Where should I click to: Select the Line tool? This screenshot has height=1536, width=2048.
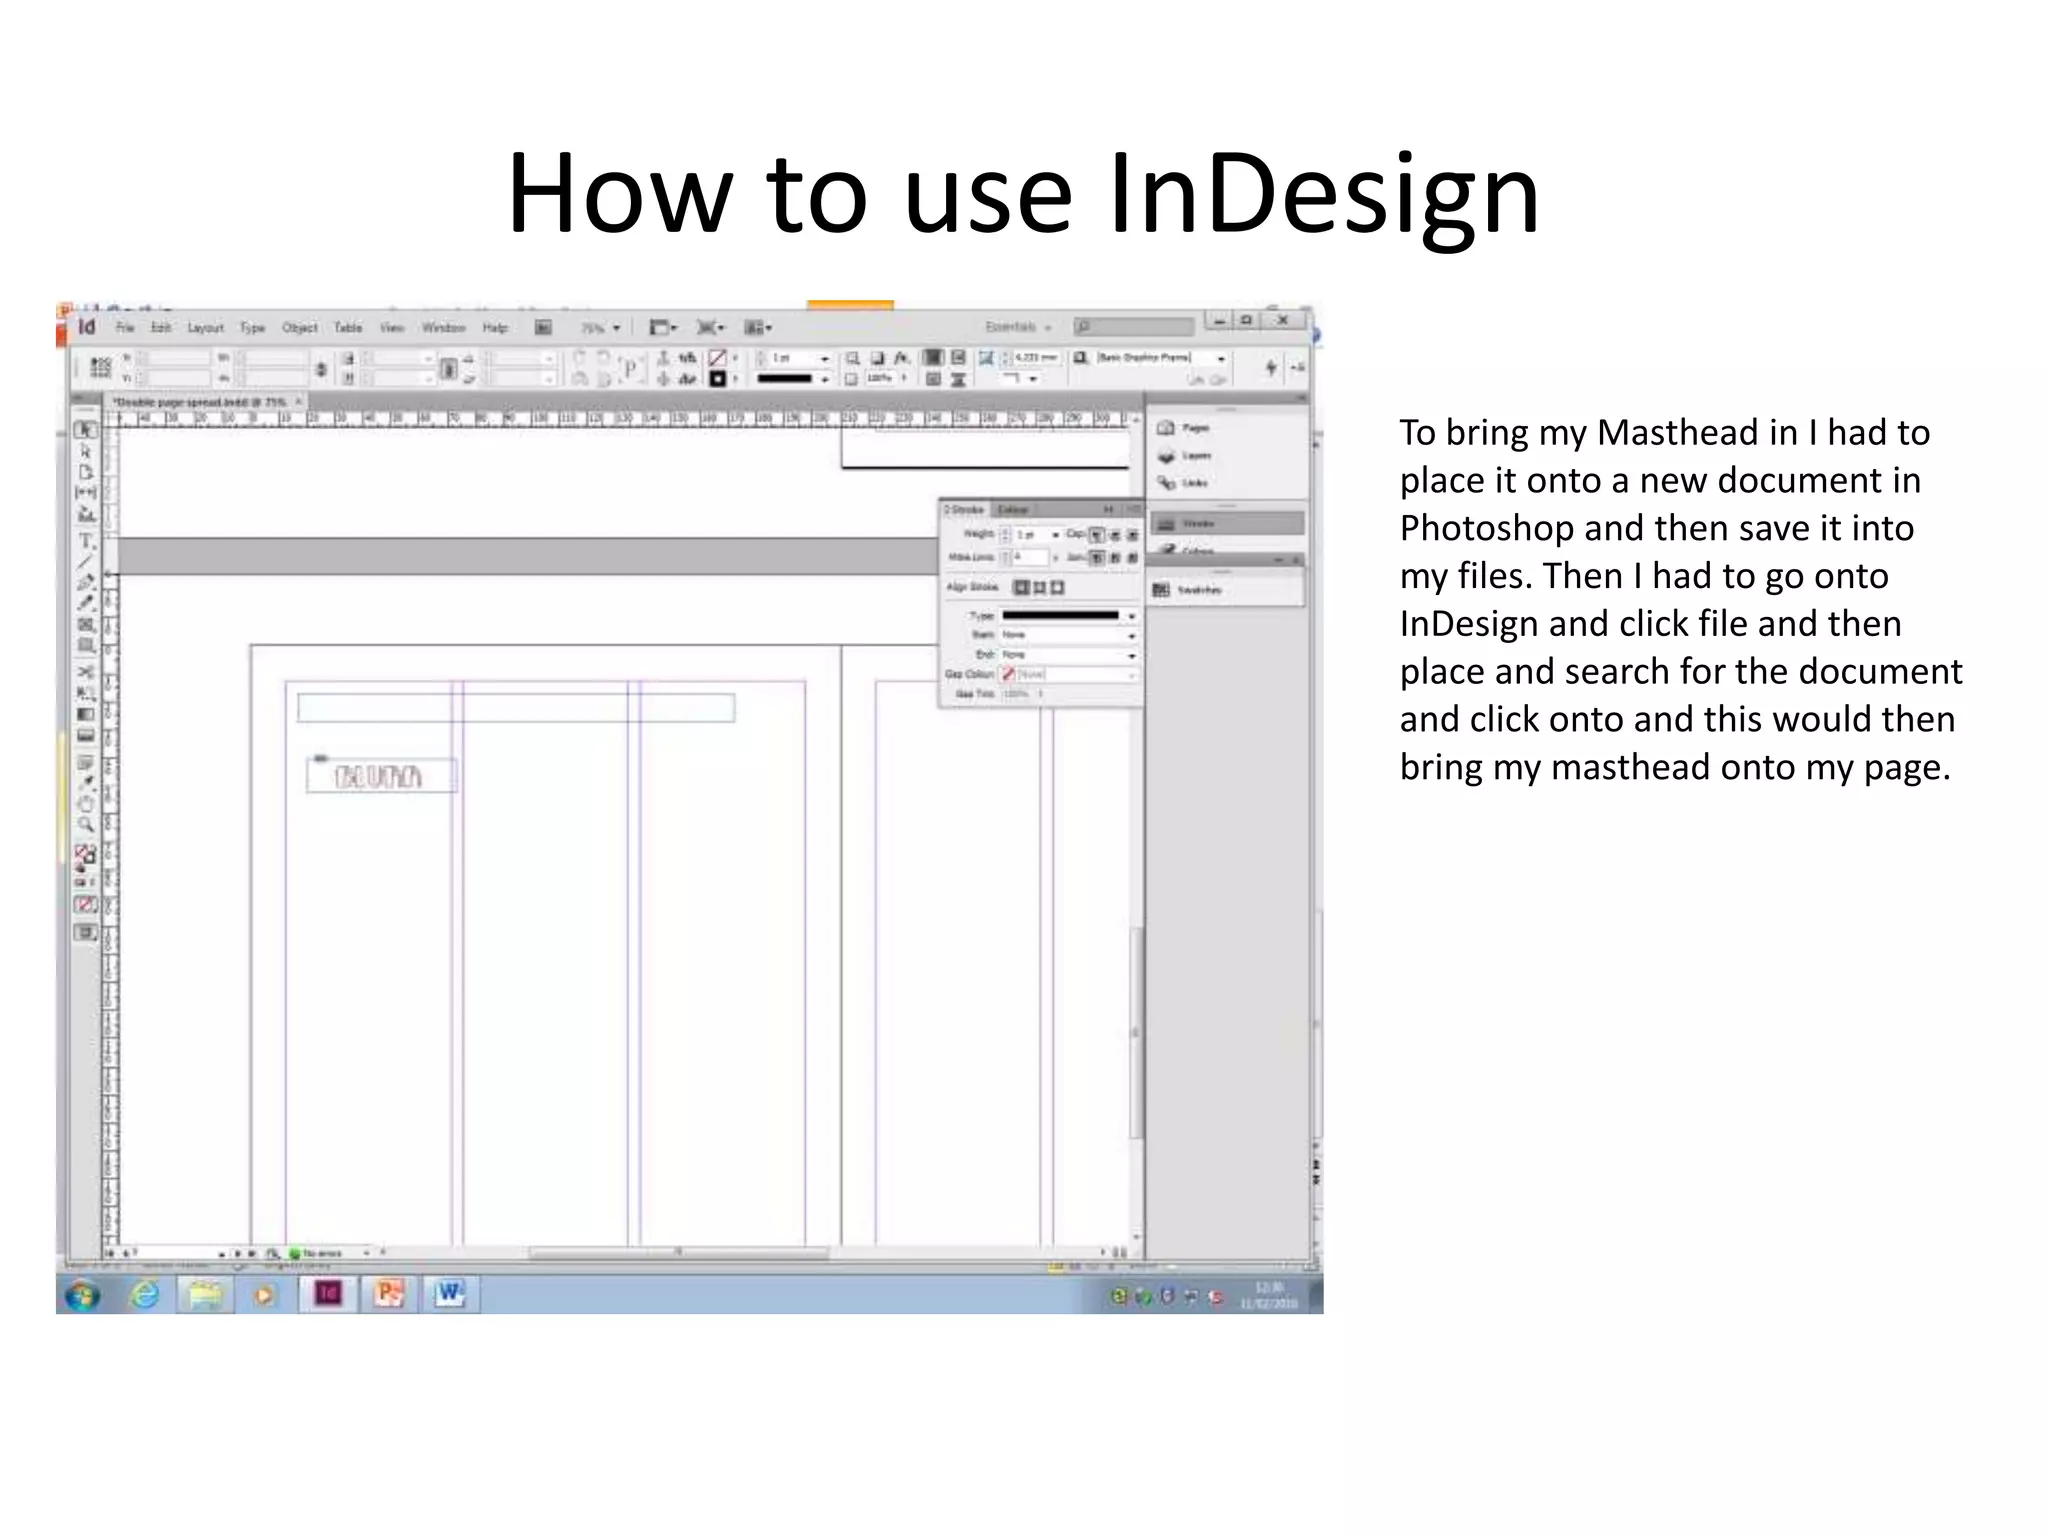(86, 561)
